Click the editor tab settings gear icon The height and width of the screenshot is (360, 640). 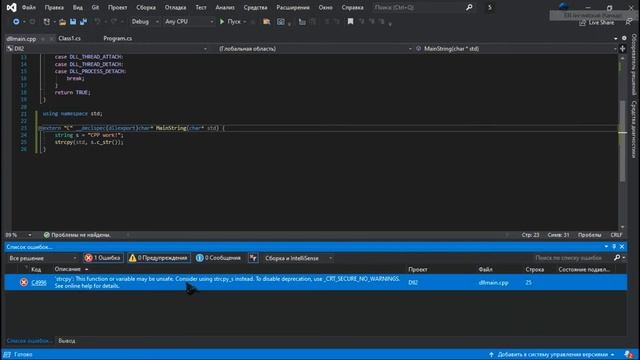624,38
